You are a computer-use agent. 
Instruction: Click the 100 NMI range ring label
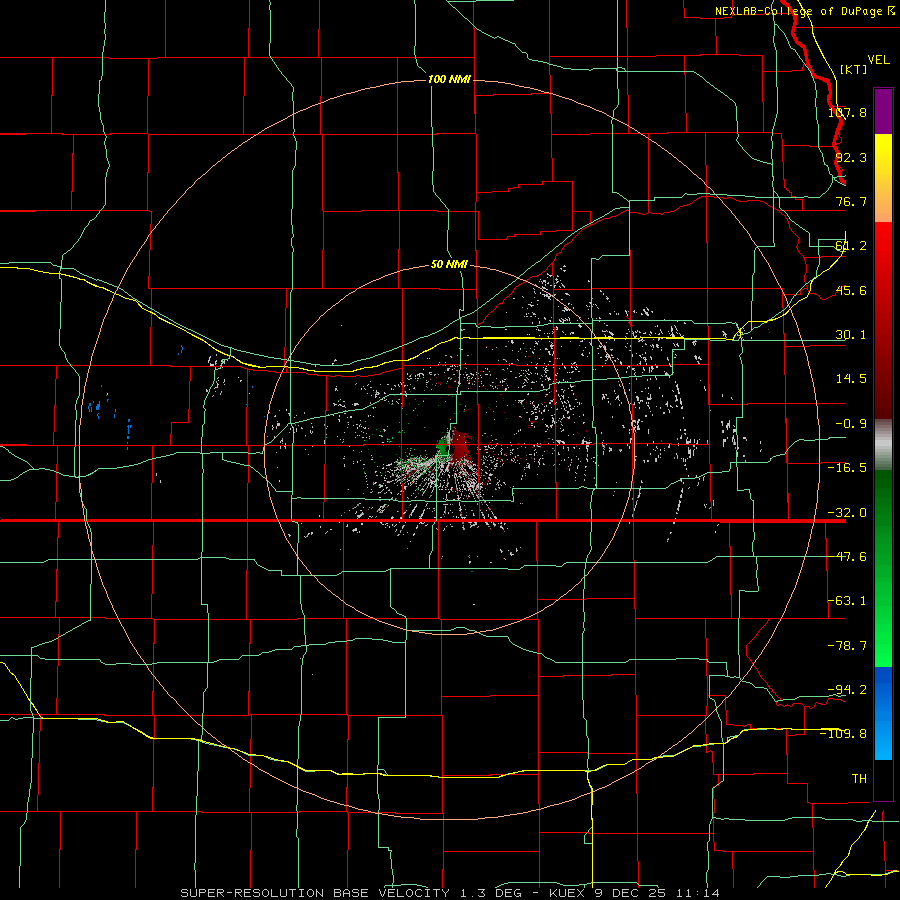pyautogui.click(x=449, y=79)
